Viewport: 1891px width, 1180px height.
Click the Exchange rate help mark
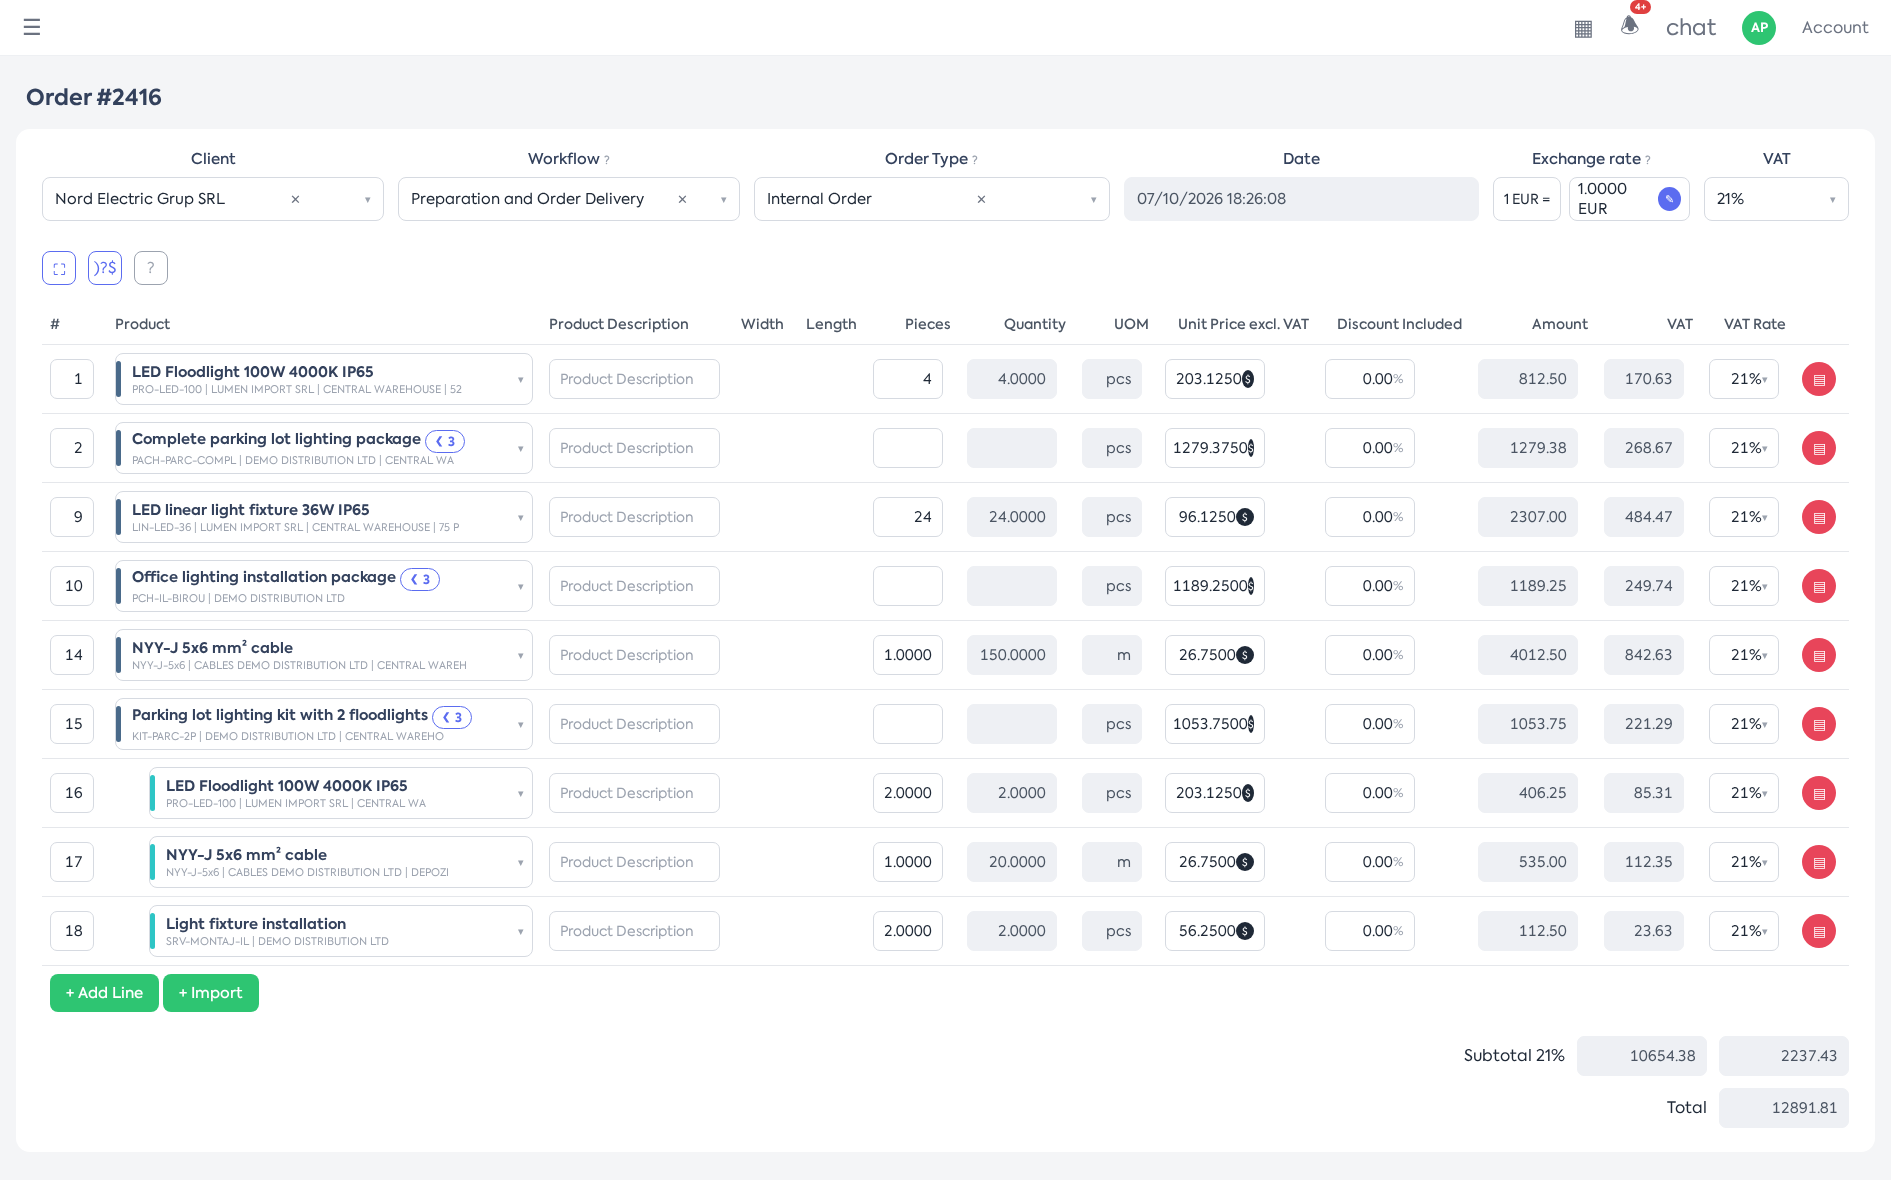pyautogui.click(x=1648, y=160)
